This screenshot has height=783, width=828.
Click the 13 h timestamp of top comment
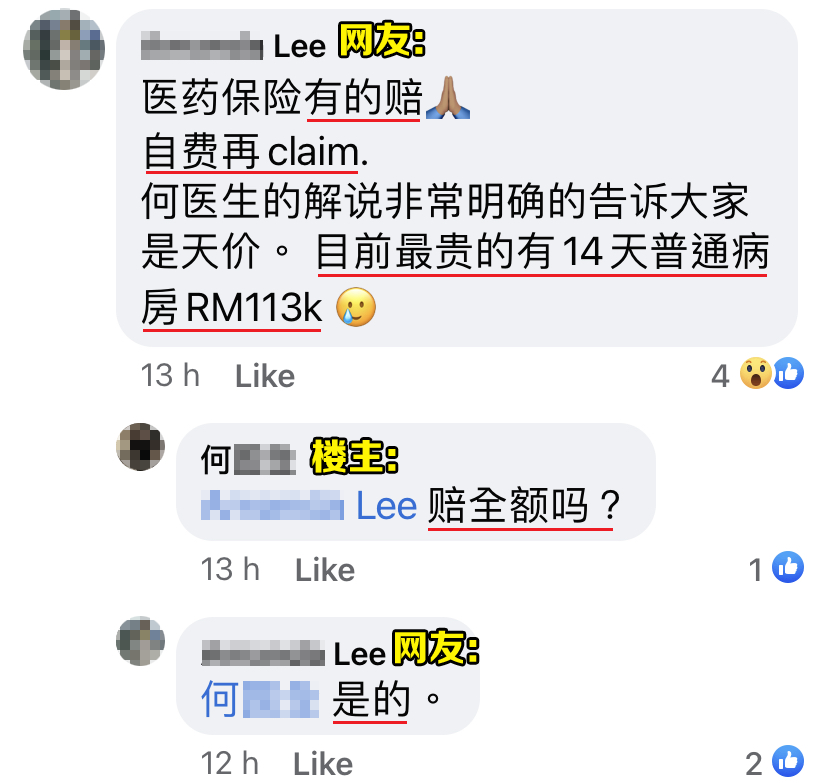pyautogui.click(x=170, y=375)
